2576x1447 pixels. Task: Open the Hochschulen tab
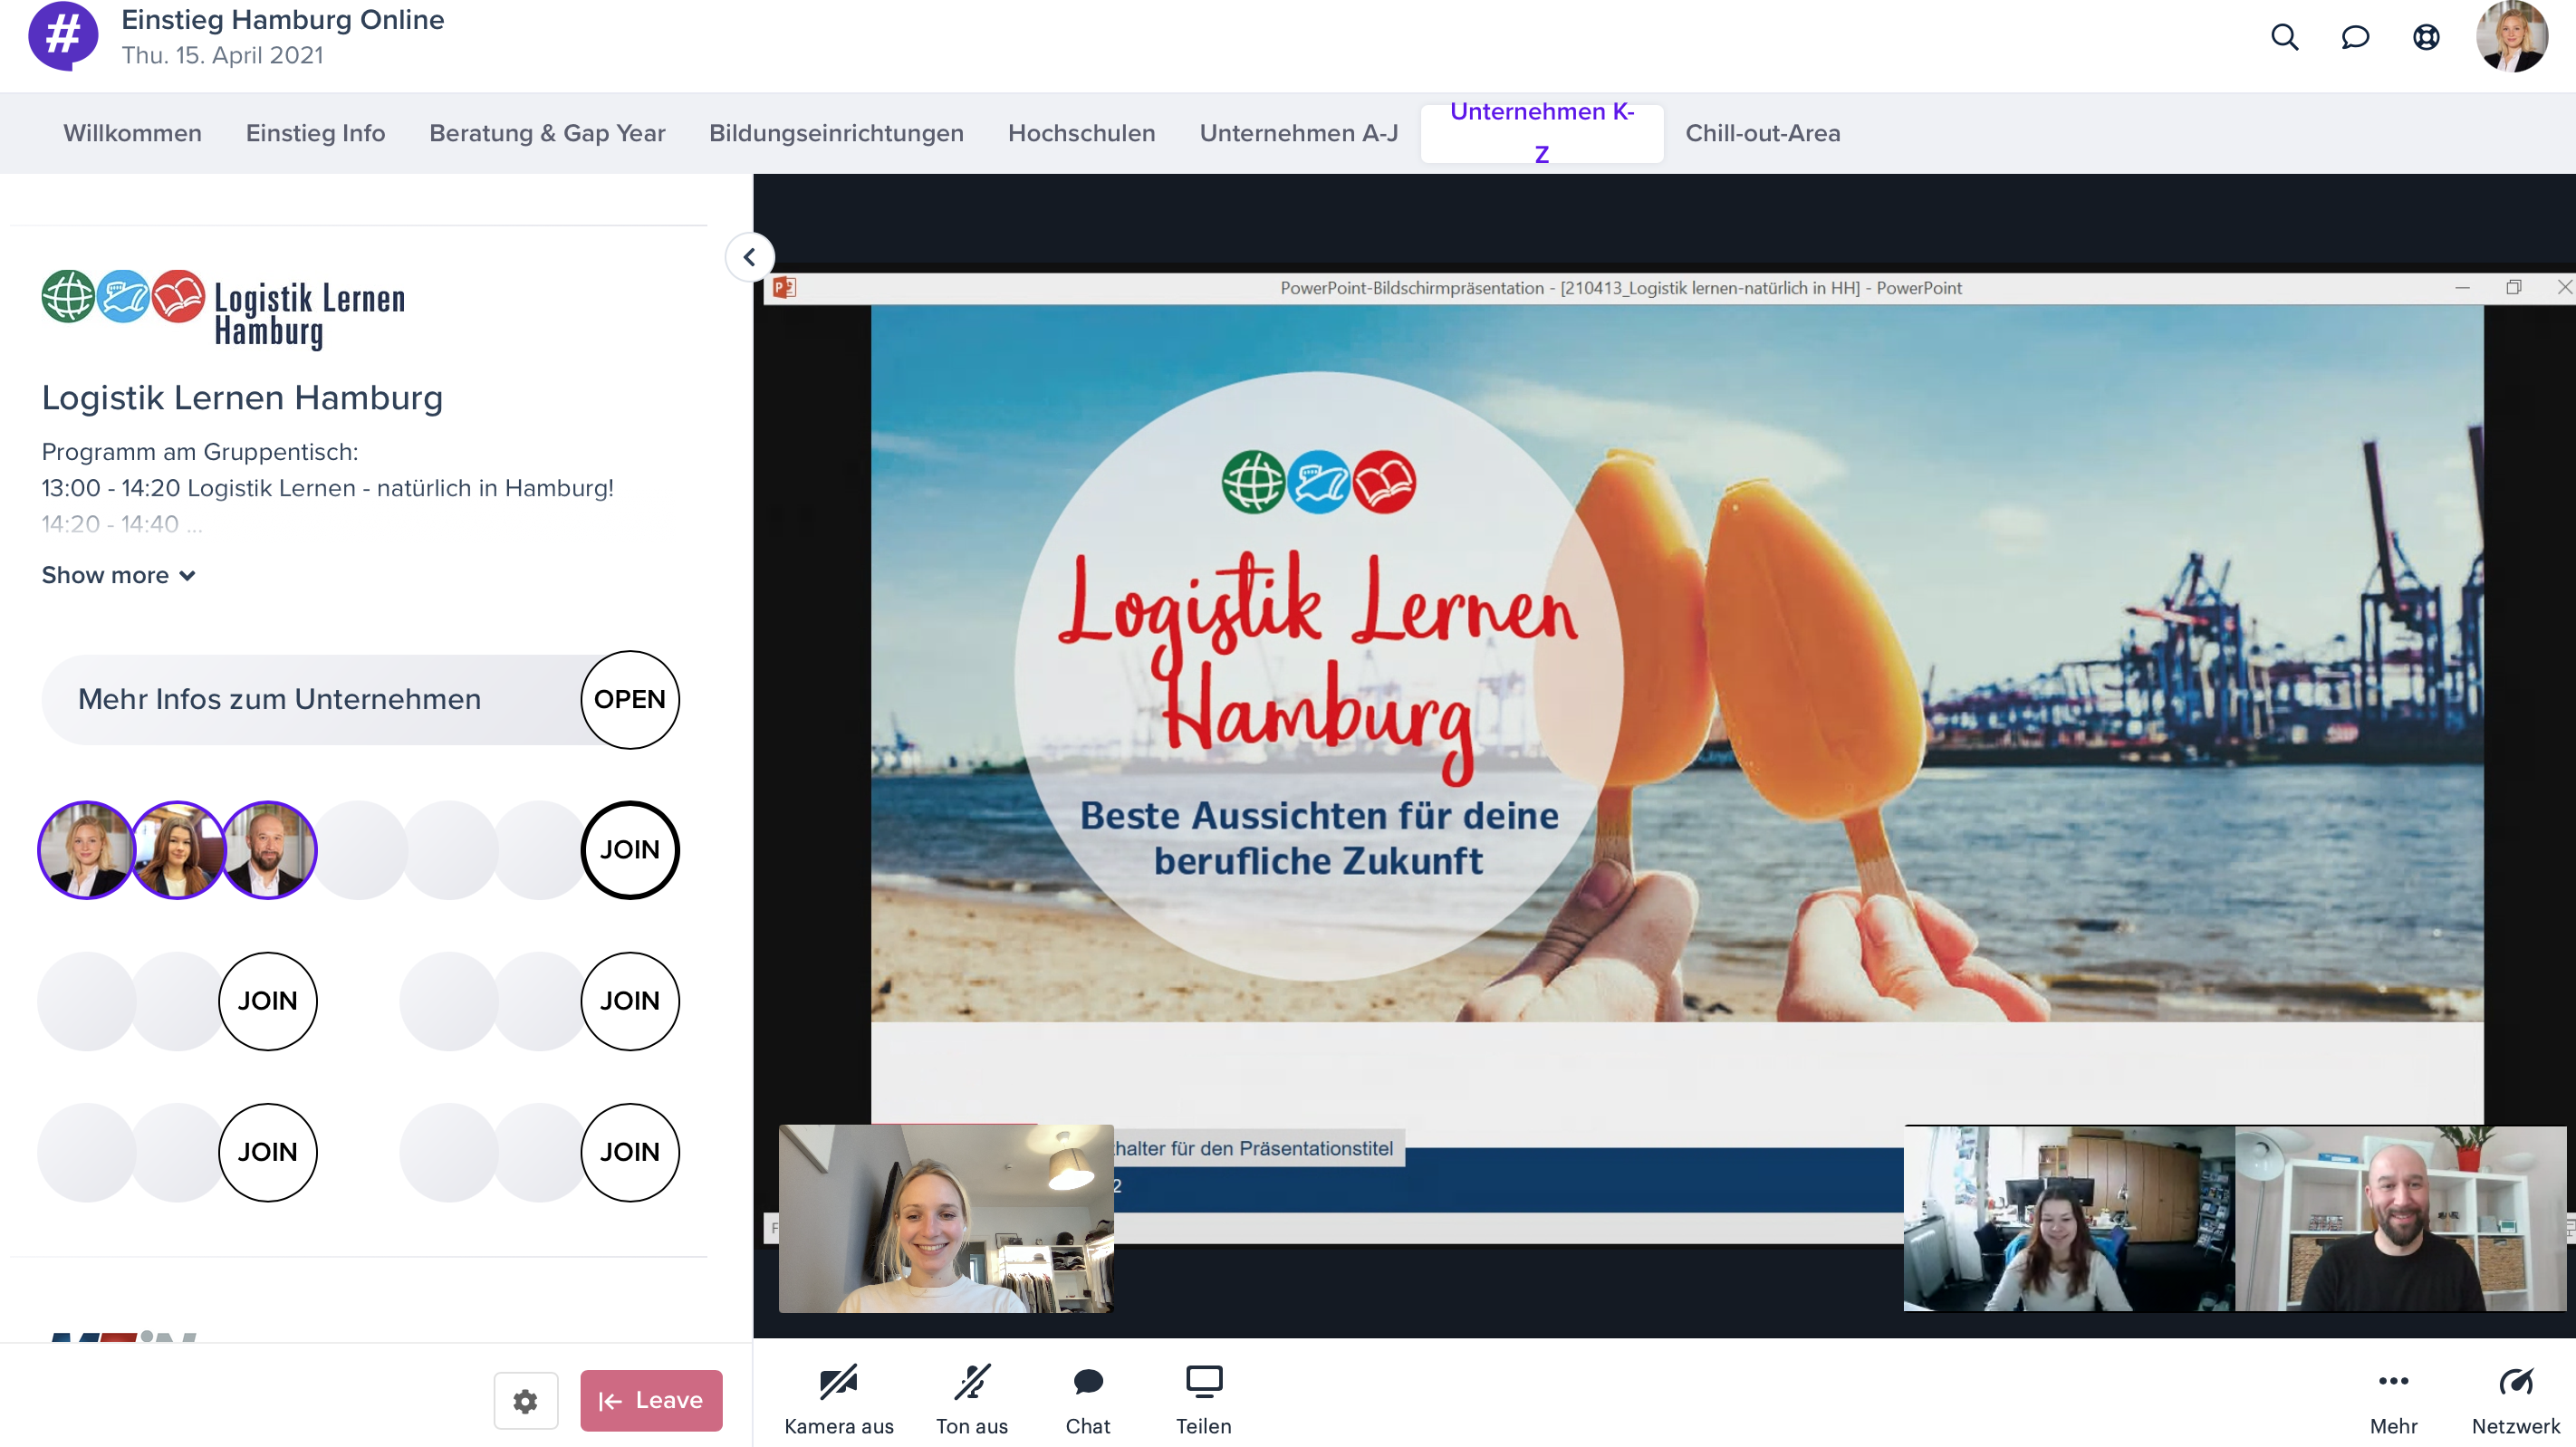(x=1081, y=133)
